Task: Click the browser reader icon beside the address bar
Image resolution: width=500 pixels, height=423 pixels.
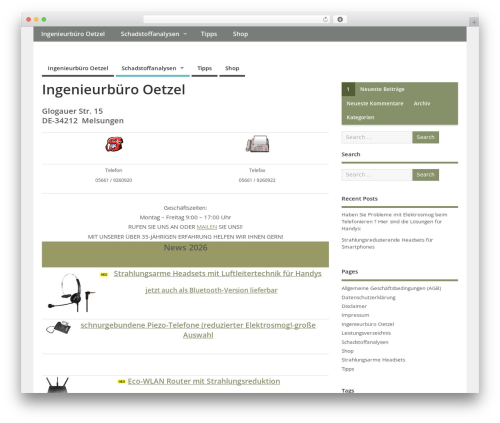Action: (340, 19)
